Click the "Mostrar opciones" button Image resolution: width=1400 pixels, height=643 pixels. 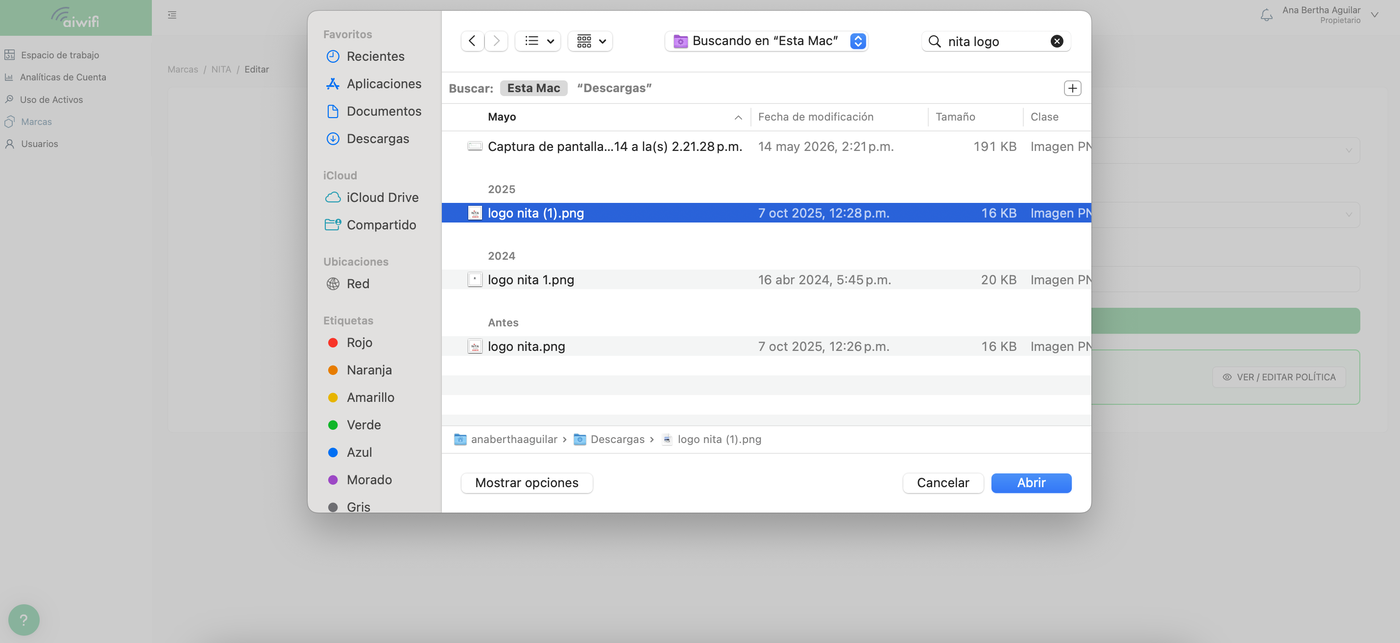pyautogui.click(x=527, y=483)
